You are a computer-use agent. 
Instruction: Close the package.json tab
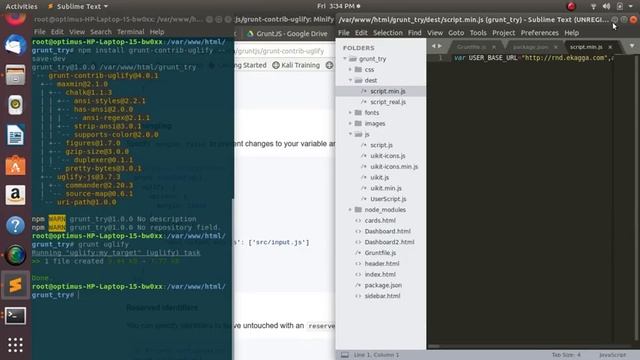click(x=556, y=47)
